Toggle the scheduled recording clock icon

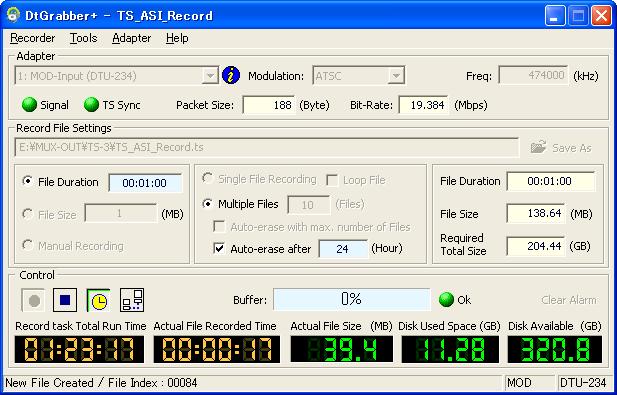pyautogui.click(x=98, y=300)
